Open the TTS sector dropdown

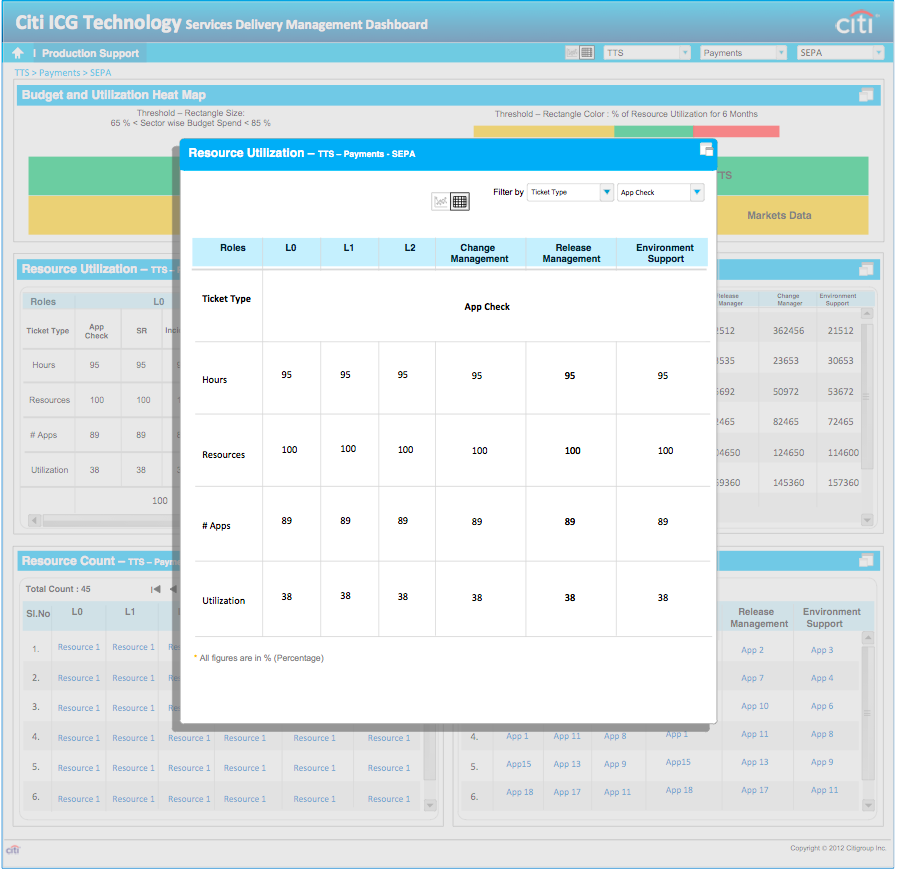647,53
